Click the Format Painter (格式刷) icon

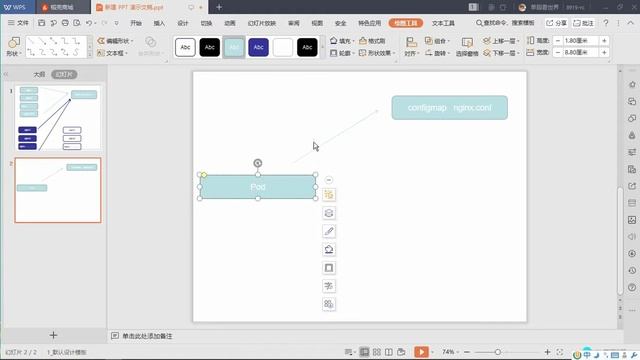point(372,41)
